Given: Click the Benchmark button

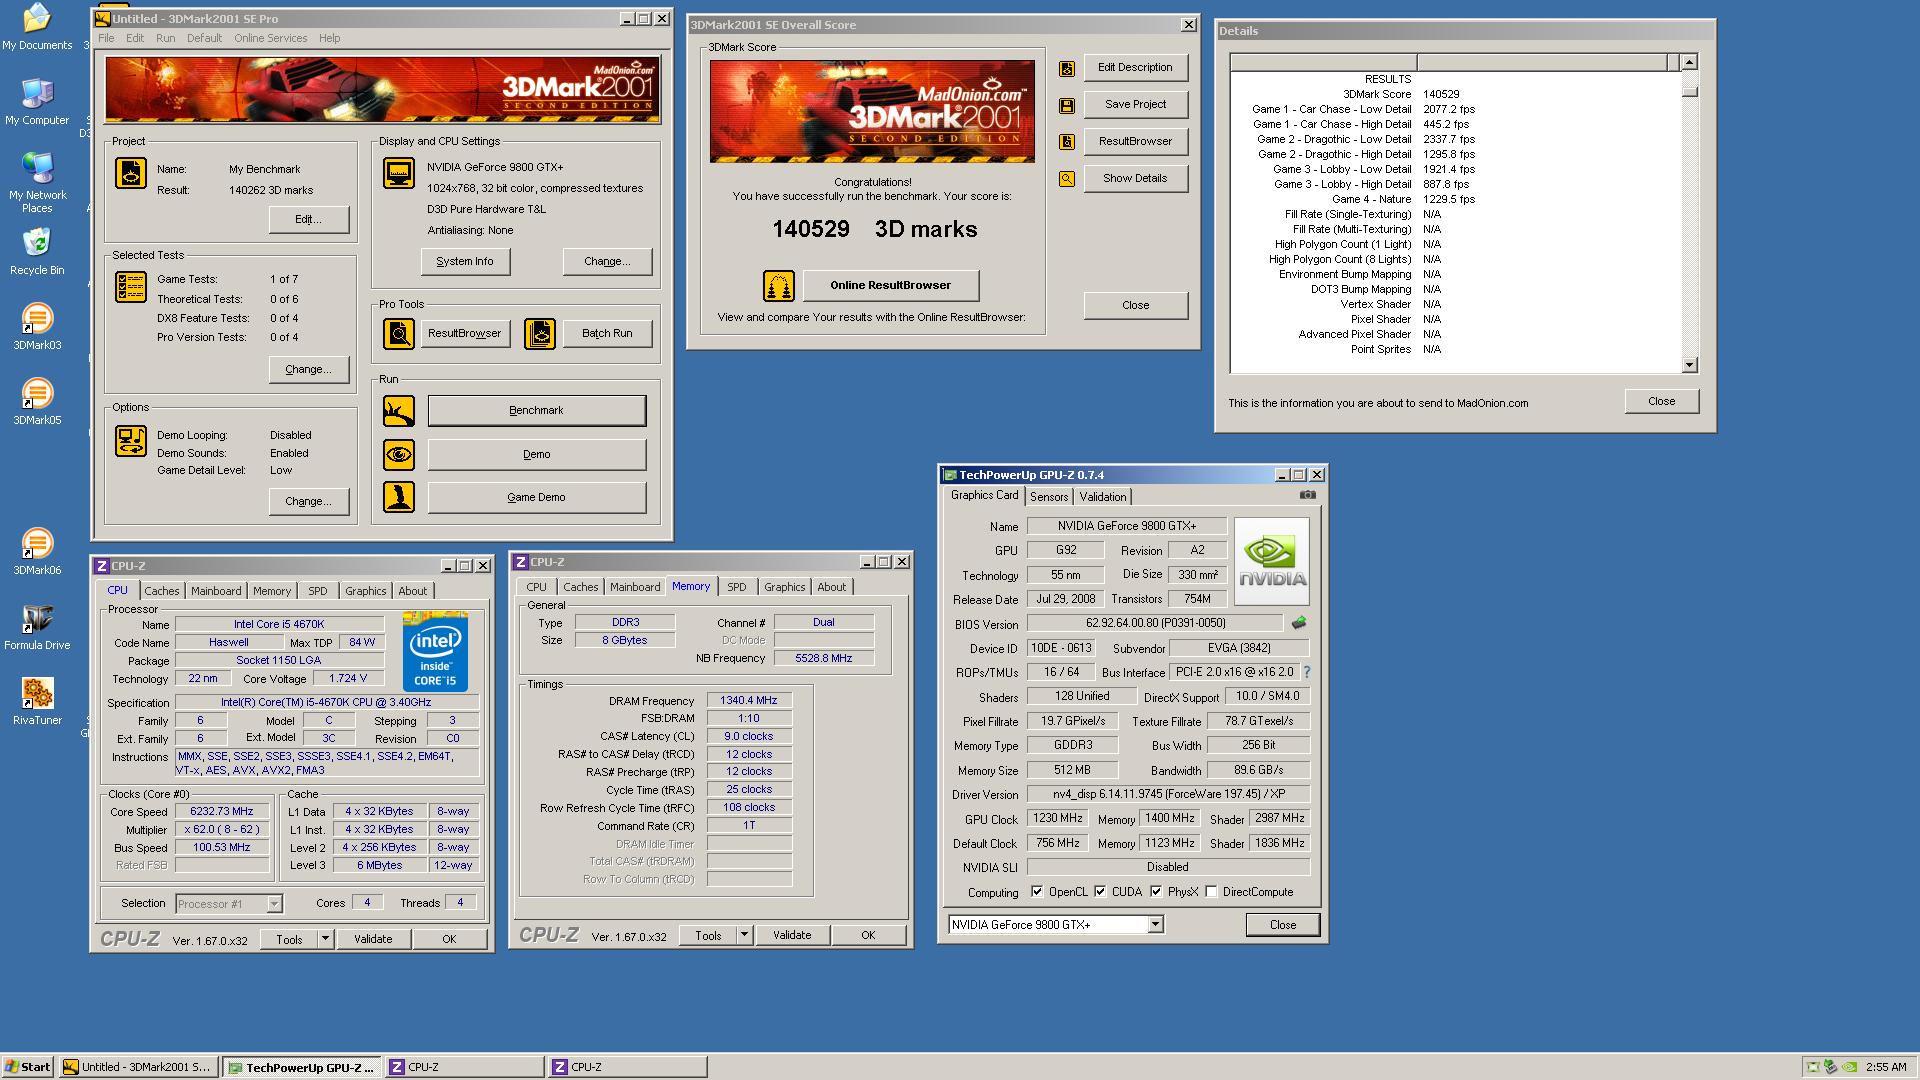Looking at the screenshot, I should click(x=537, y=410).
